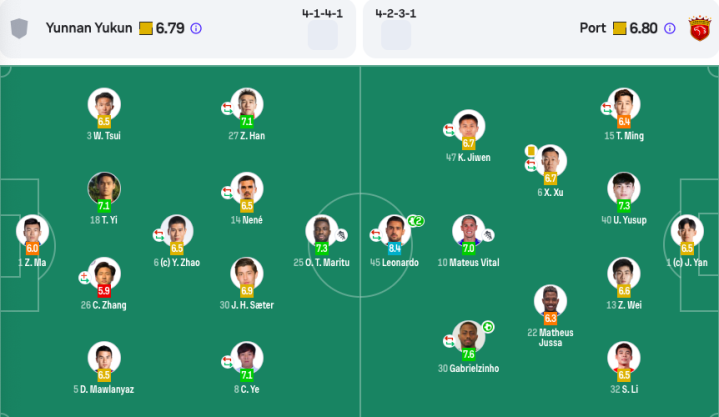Click the info icon next to Yunnan Yukun rating
Screen dimensions: 719x417
(196, 28)
